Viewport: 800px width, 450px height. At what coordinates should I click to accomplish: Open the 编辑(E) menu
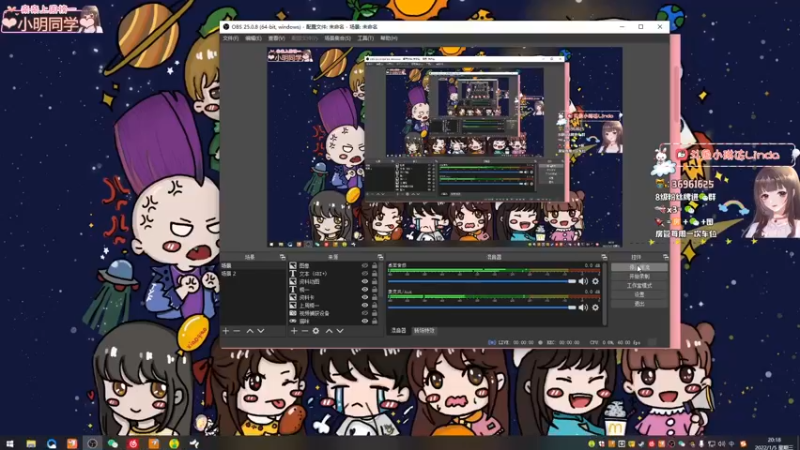(x=253, y=38)
